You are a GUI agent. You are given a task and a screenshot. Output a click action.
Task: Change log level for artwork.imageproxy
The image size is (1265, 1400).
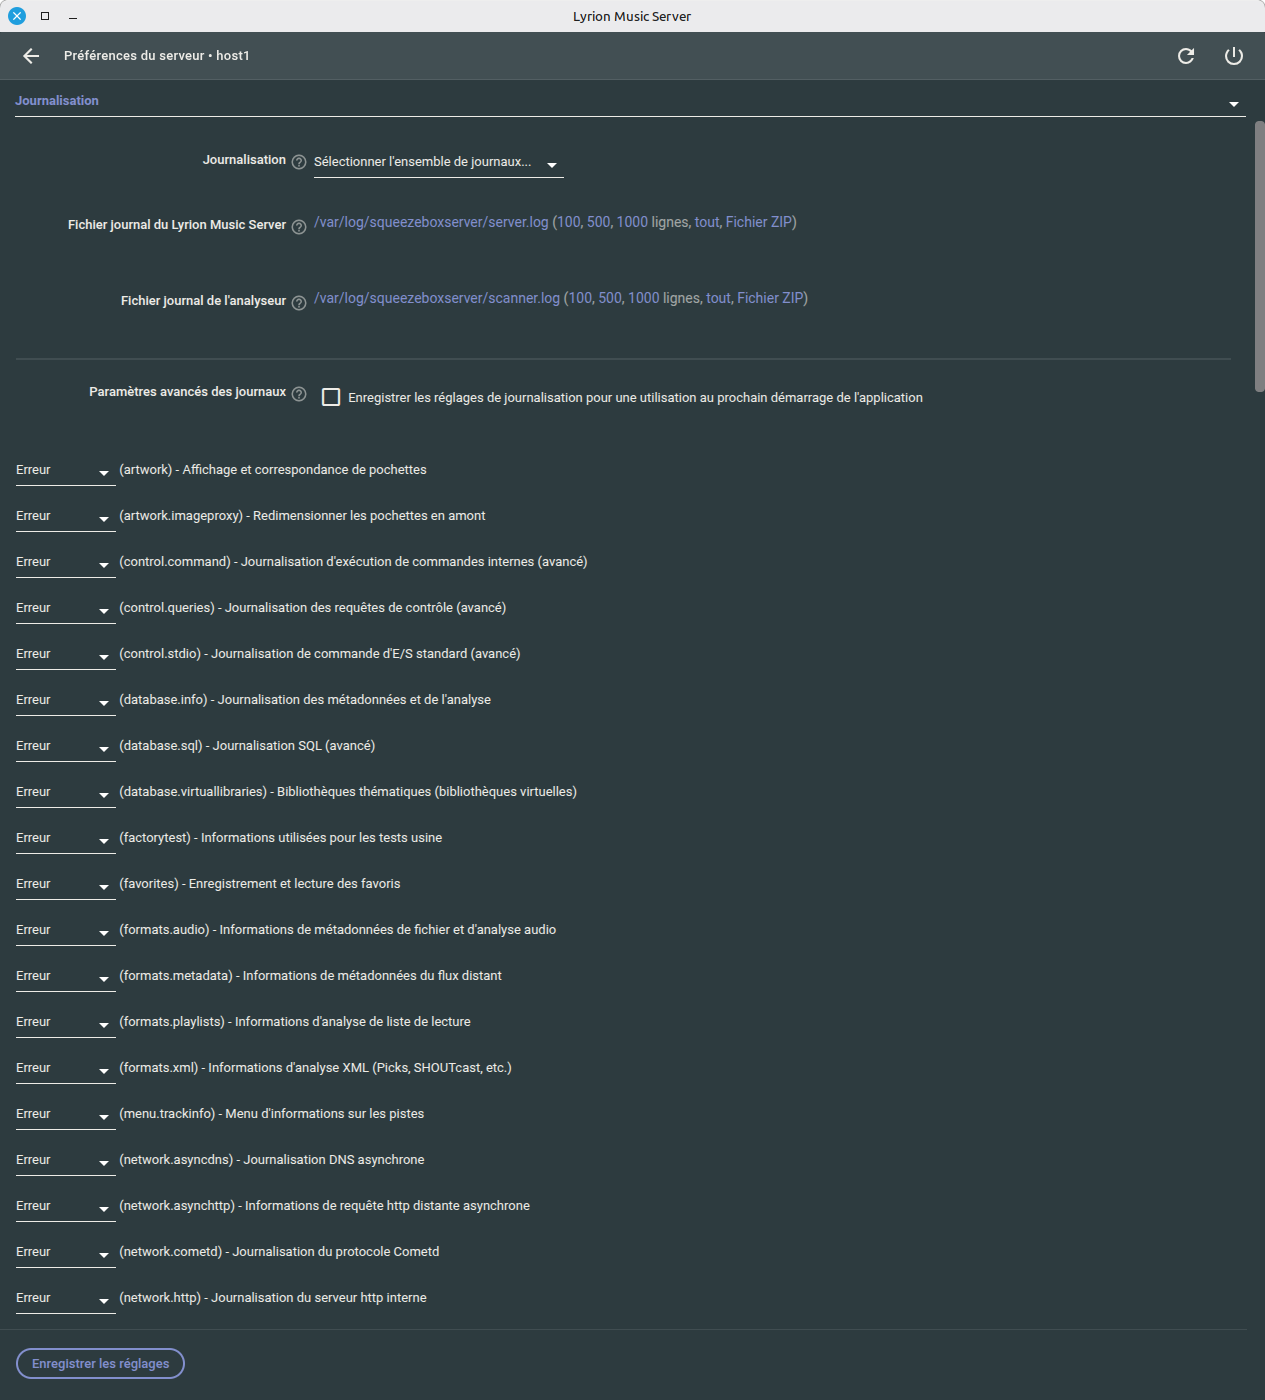pos(66,517)
